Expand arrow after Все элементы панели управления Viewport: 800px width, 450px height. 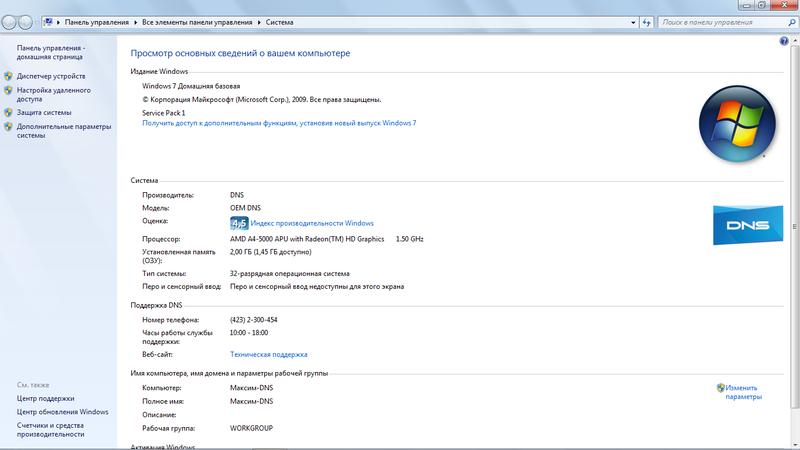coord(259,22)
